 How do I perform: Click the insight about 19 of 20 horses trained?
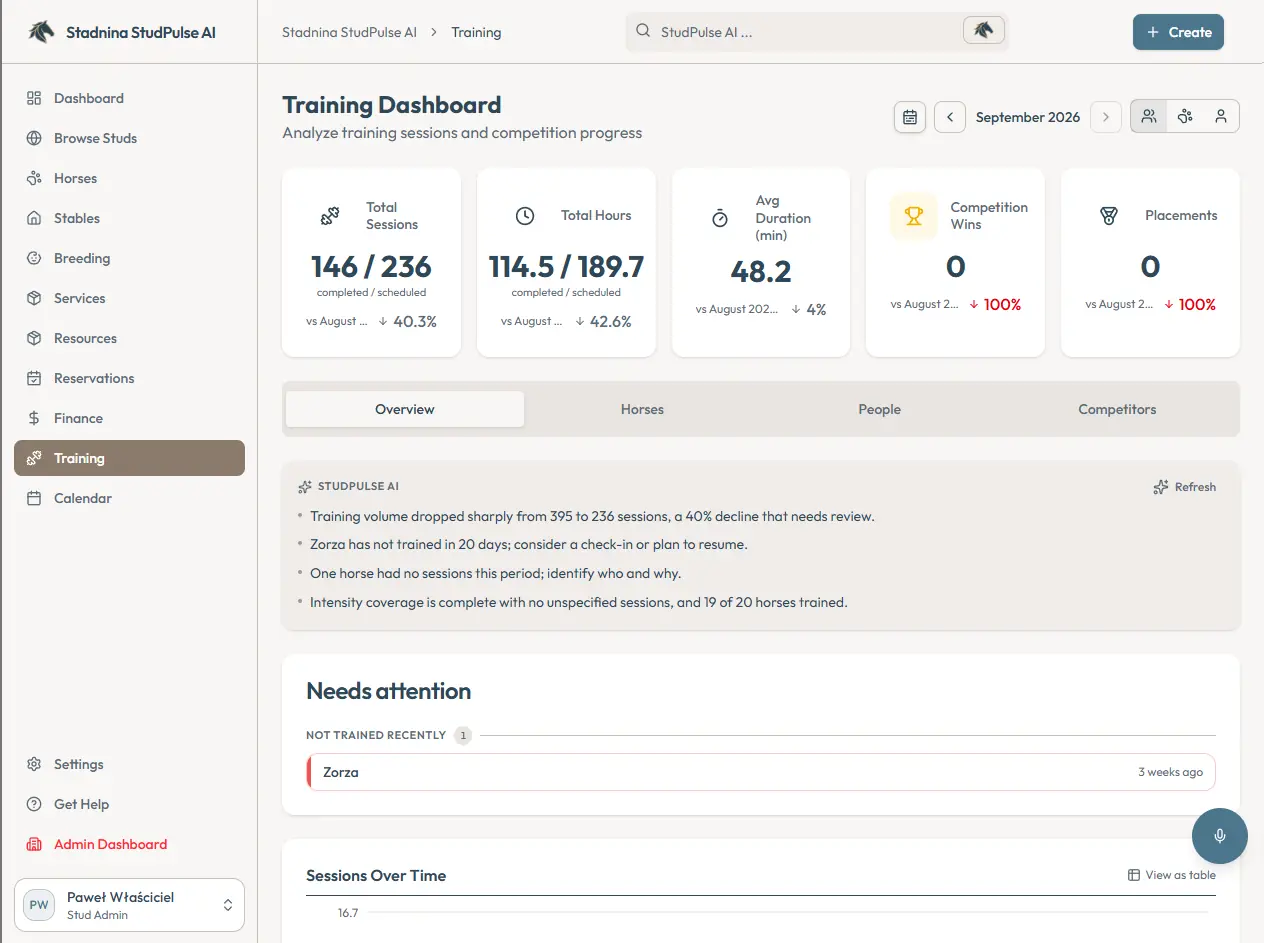pos(579,602)
